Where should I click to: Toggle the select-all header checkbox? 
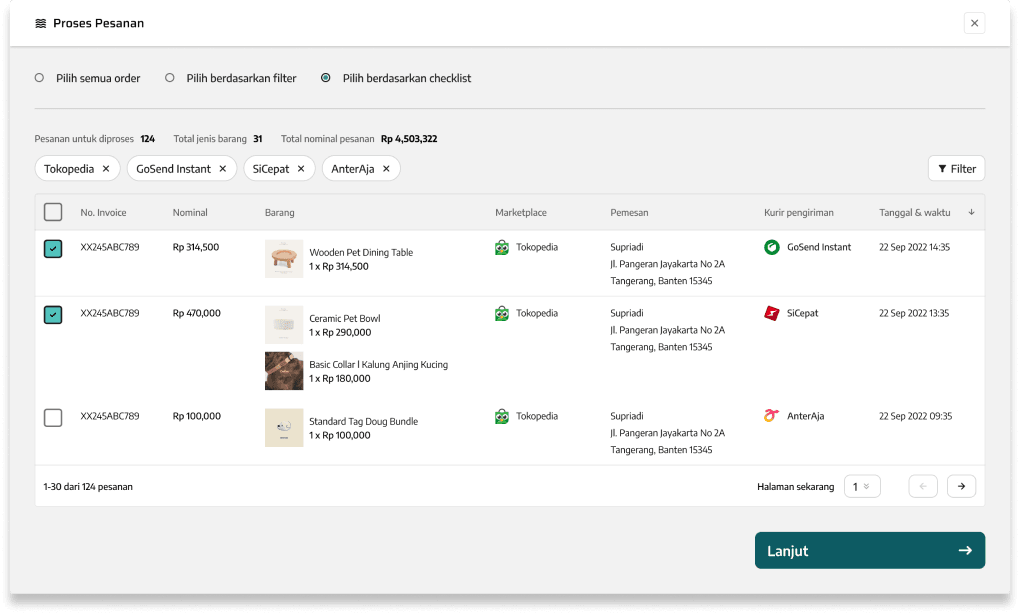[53, 212]
